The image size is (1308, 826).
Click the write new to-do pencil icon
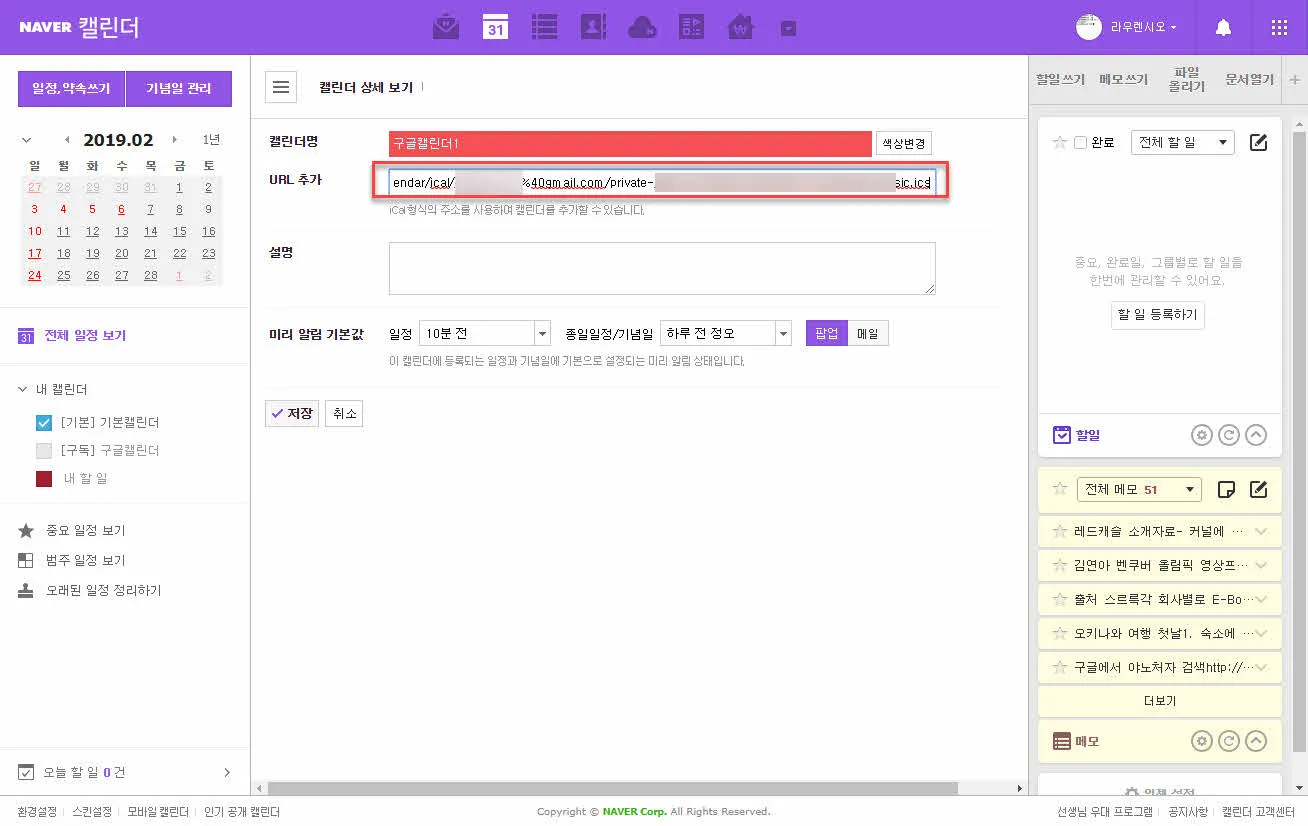click(x=1259, y=143)
